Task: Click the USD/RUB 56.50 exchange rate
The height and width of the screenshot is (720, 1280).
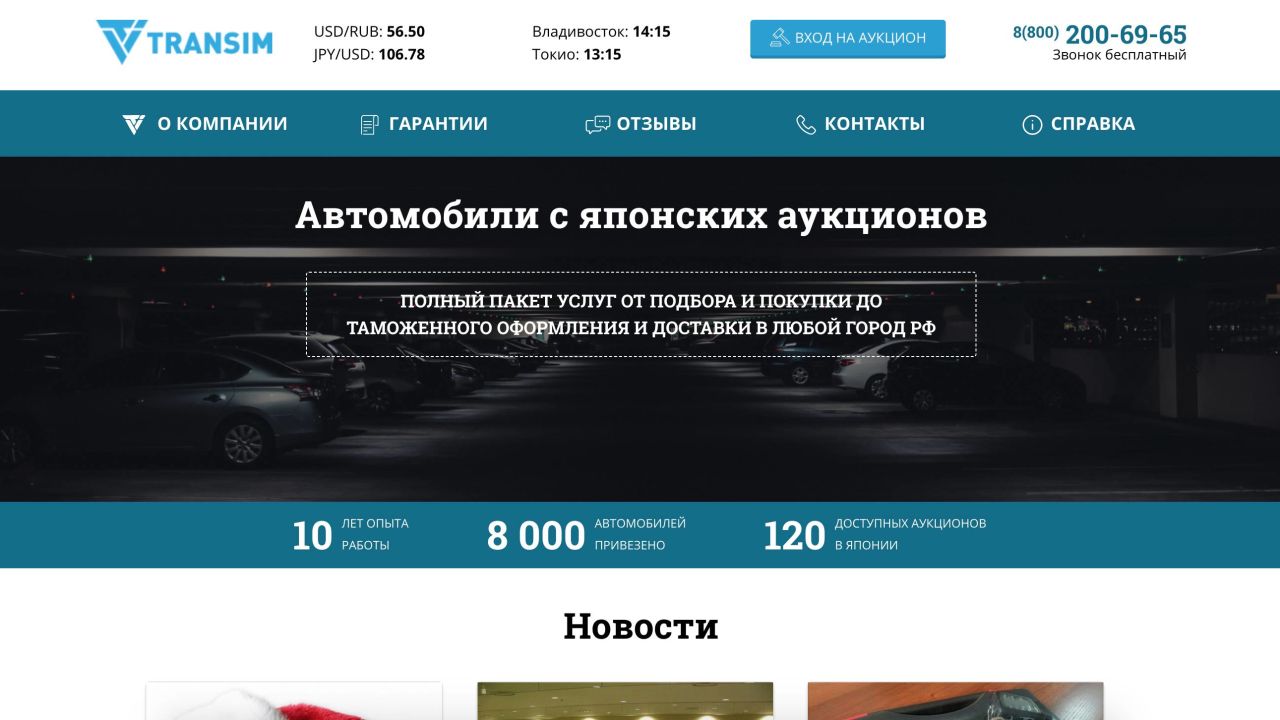Action: (369, 31)
